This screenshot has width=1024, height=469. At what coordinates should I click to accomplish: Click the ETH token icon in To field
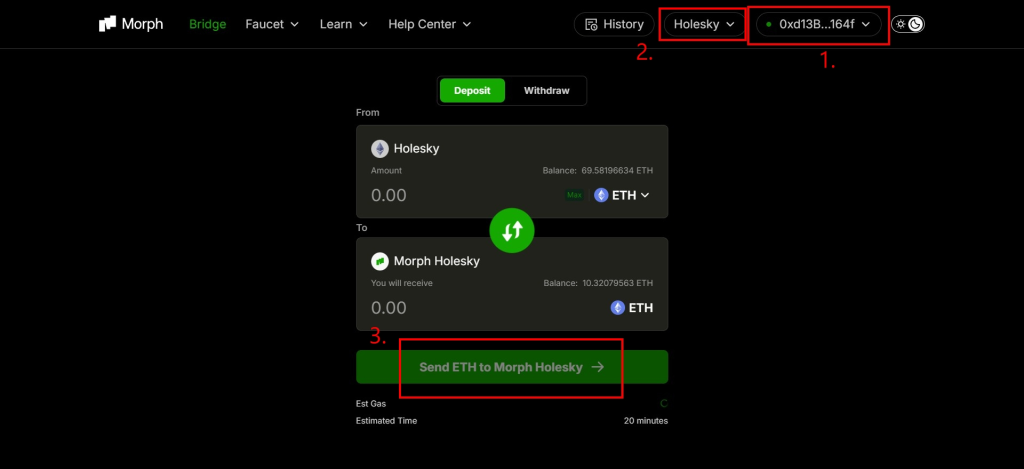(618, 308)
